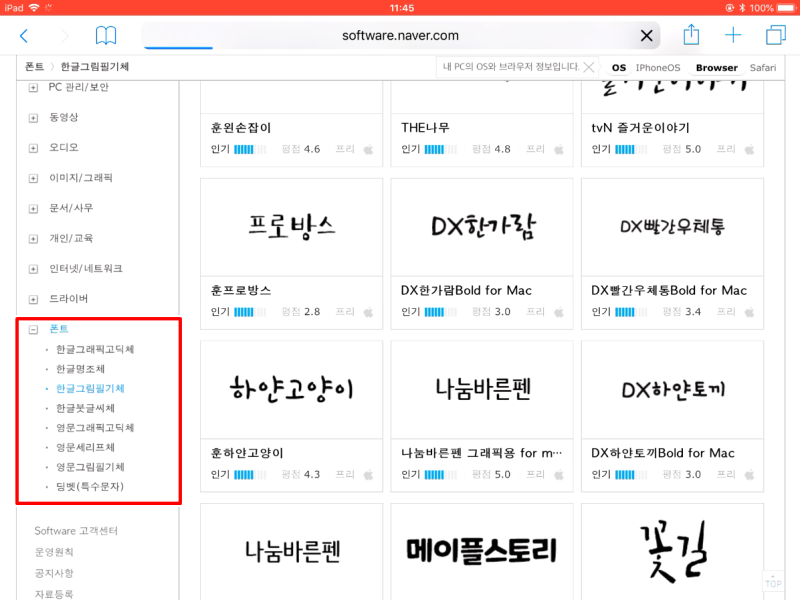
Task: Expand the 개인/교육 category
Action: coord(33,239)
